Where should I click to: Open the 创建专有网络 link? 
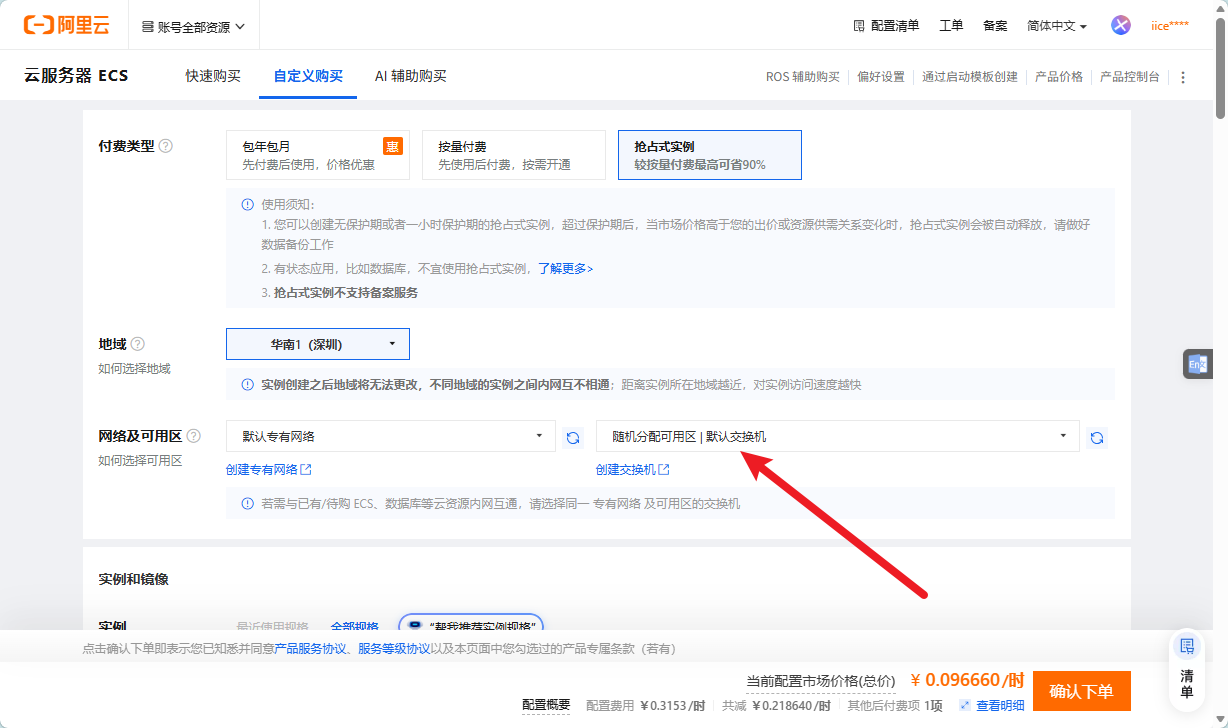pyautogui.click(x=269, y=470)
